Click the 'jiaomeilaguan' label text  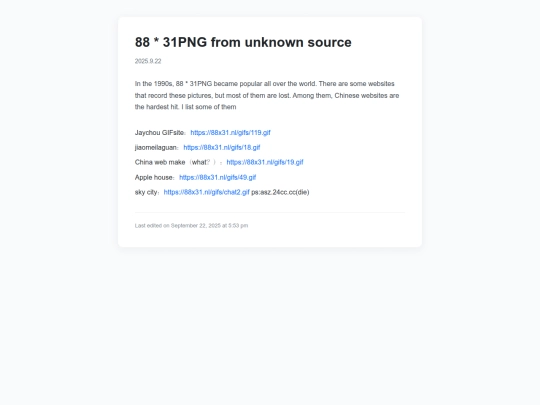tap(156, 147)
